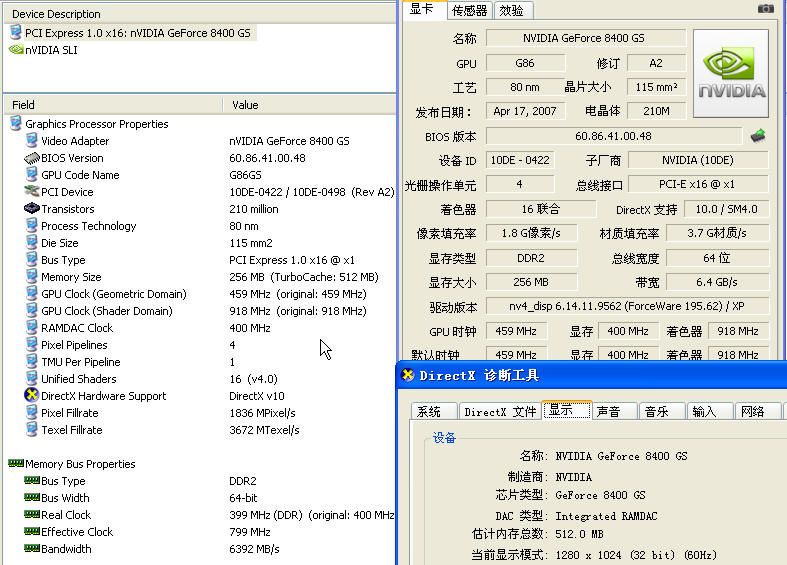The image size is (787, 565).
Task: Click the BIOS save chip icon in GPU-Z
Action: tap(758, 135)
